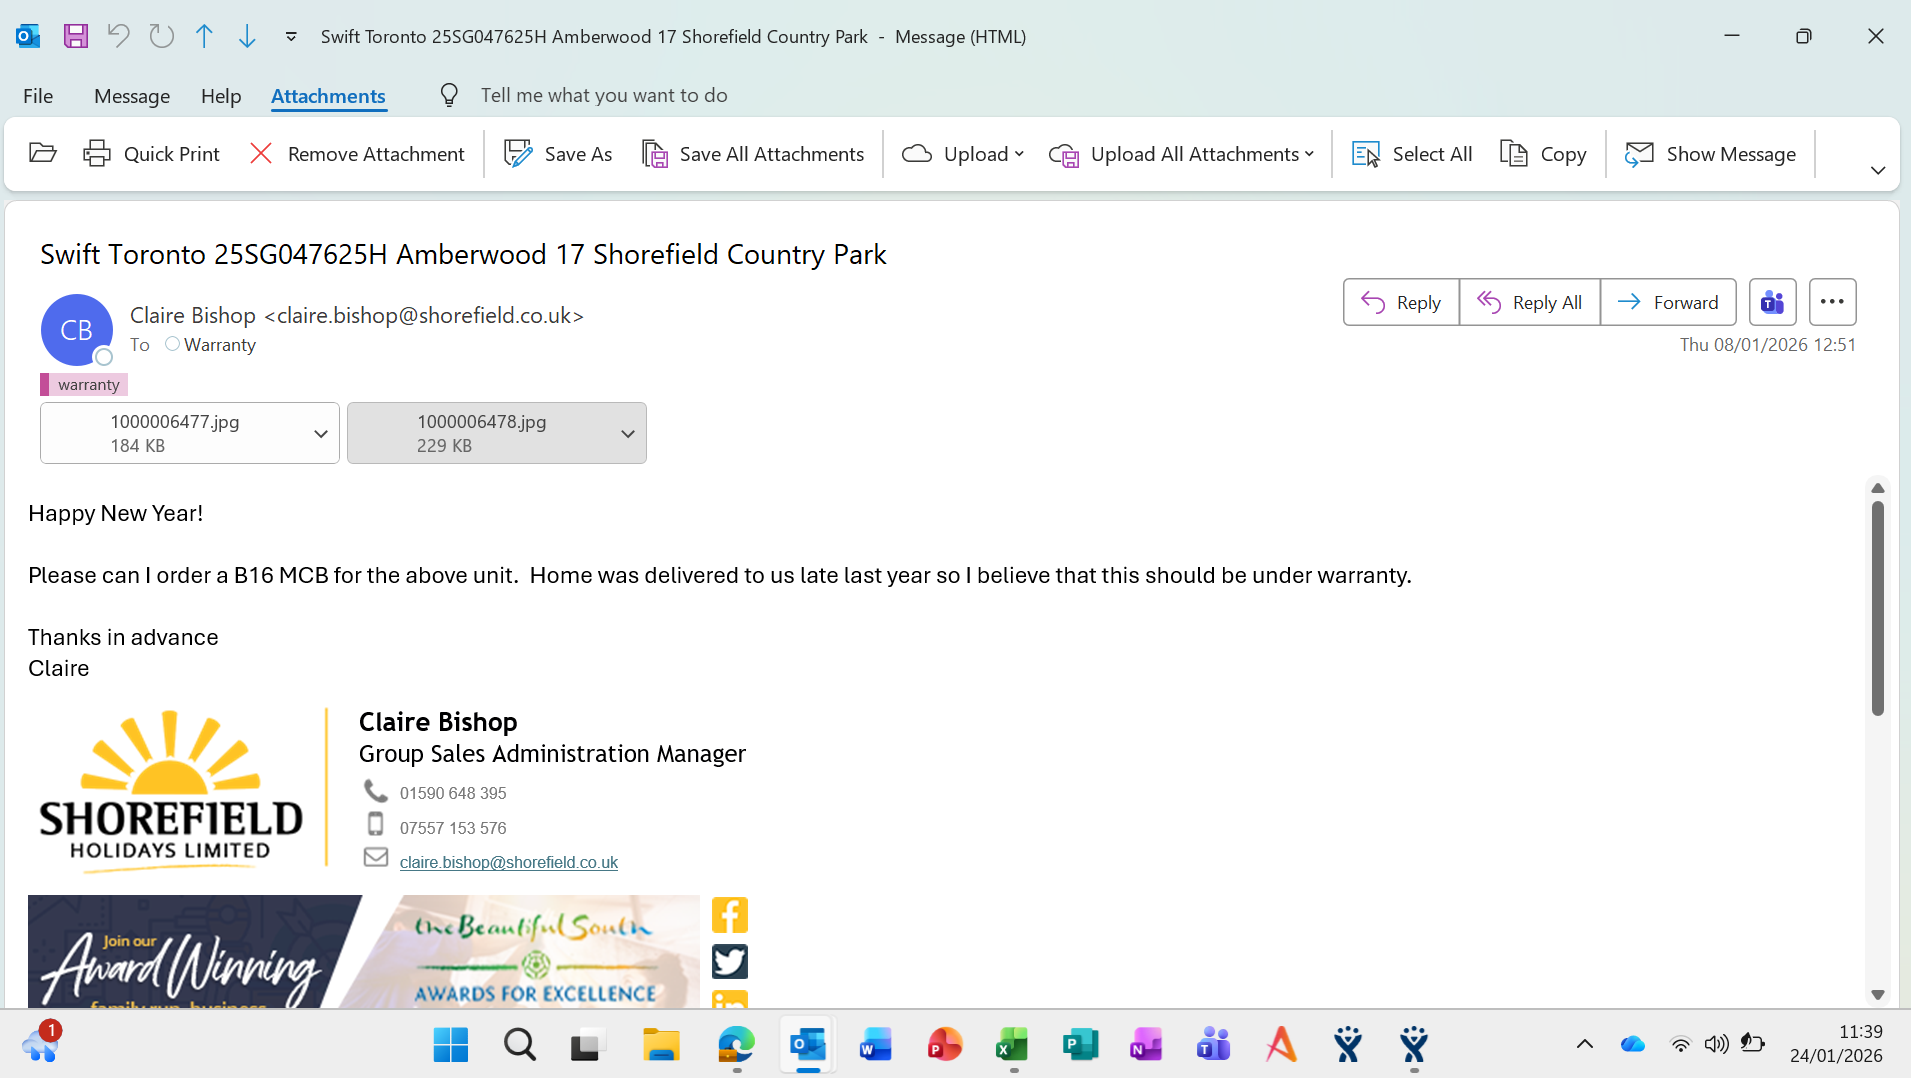Open Windows Start menu
1911x1078 pixels.
point(451,1045)
